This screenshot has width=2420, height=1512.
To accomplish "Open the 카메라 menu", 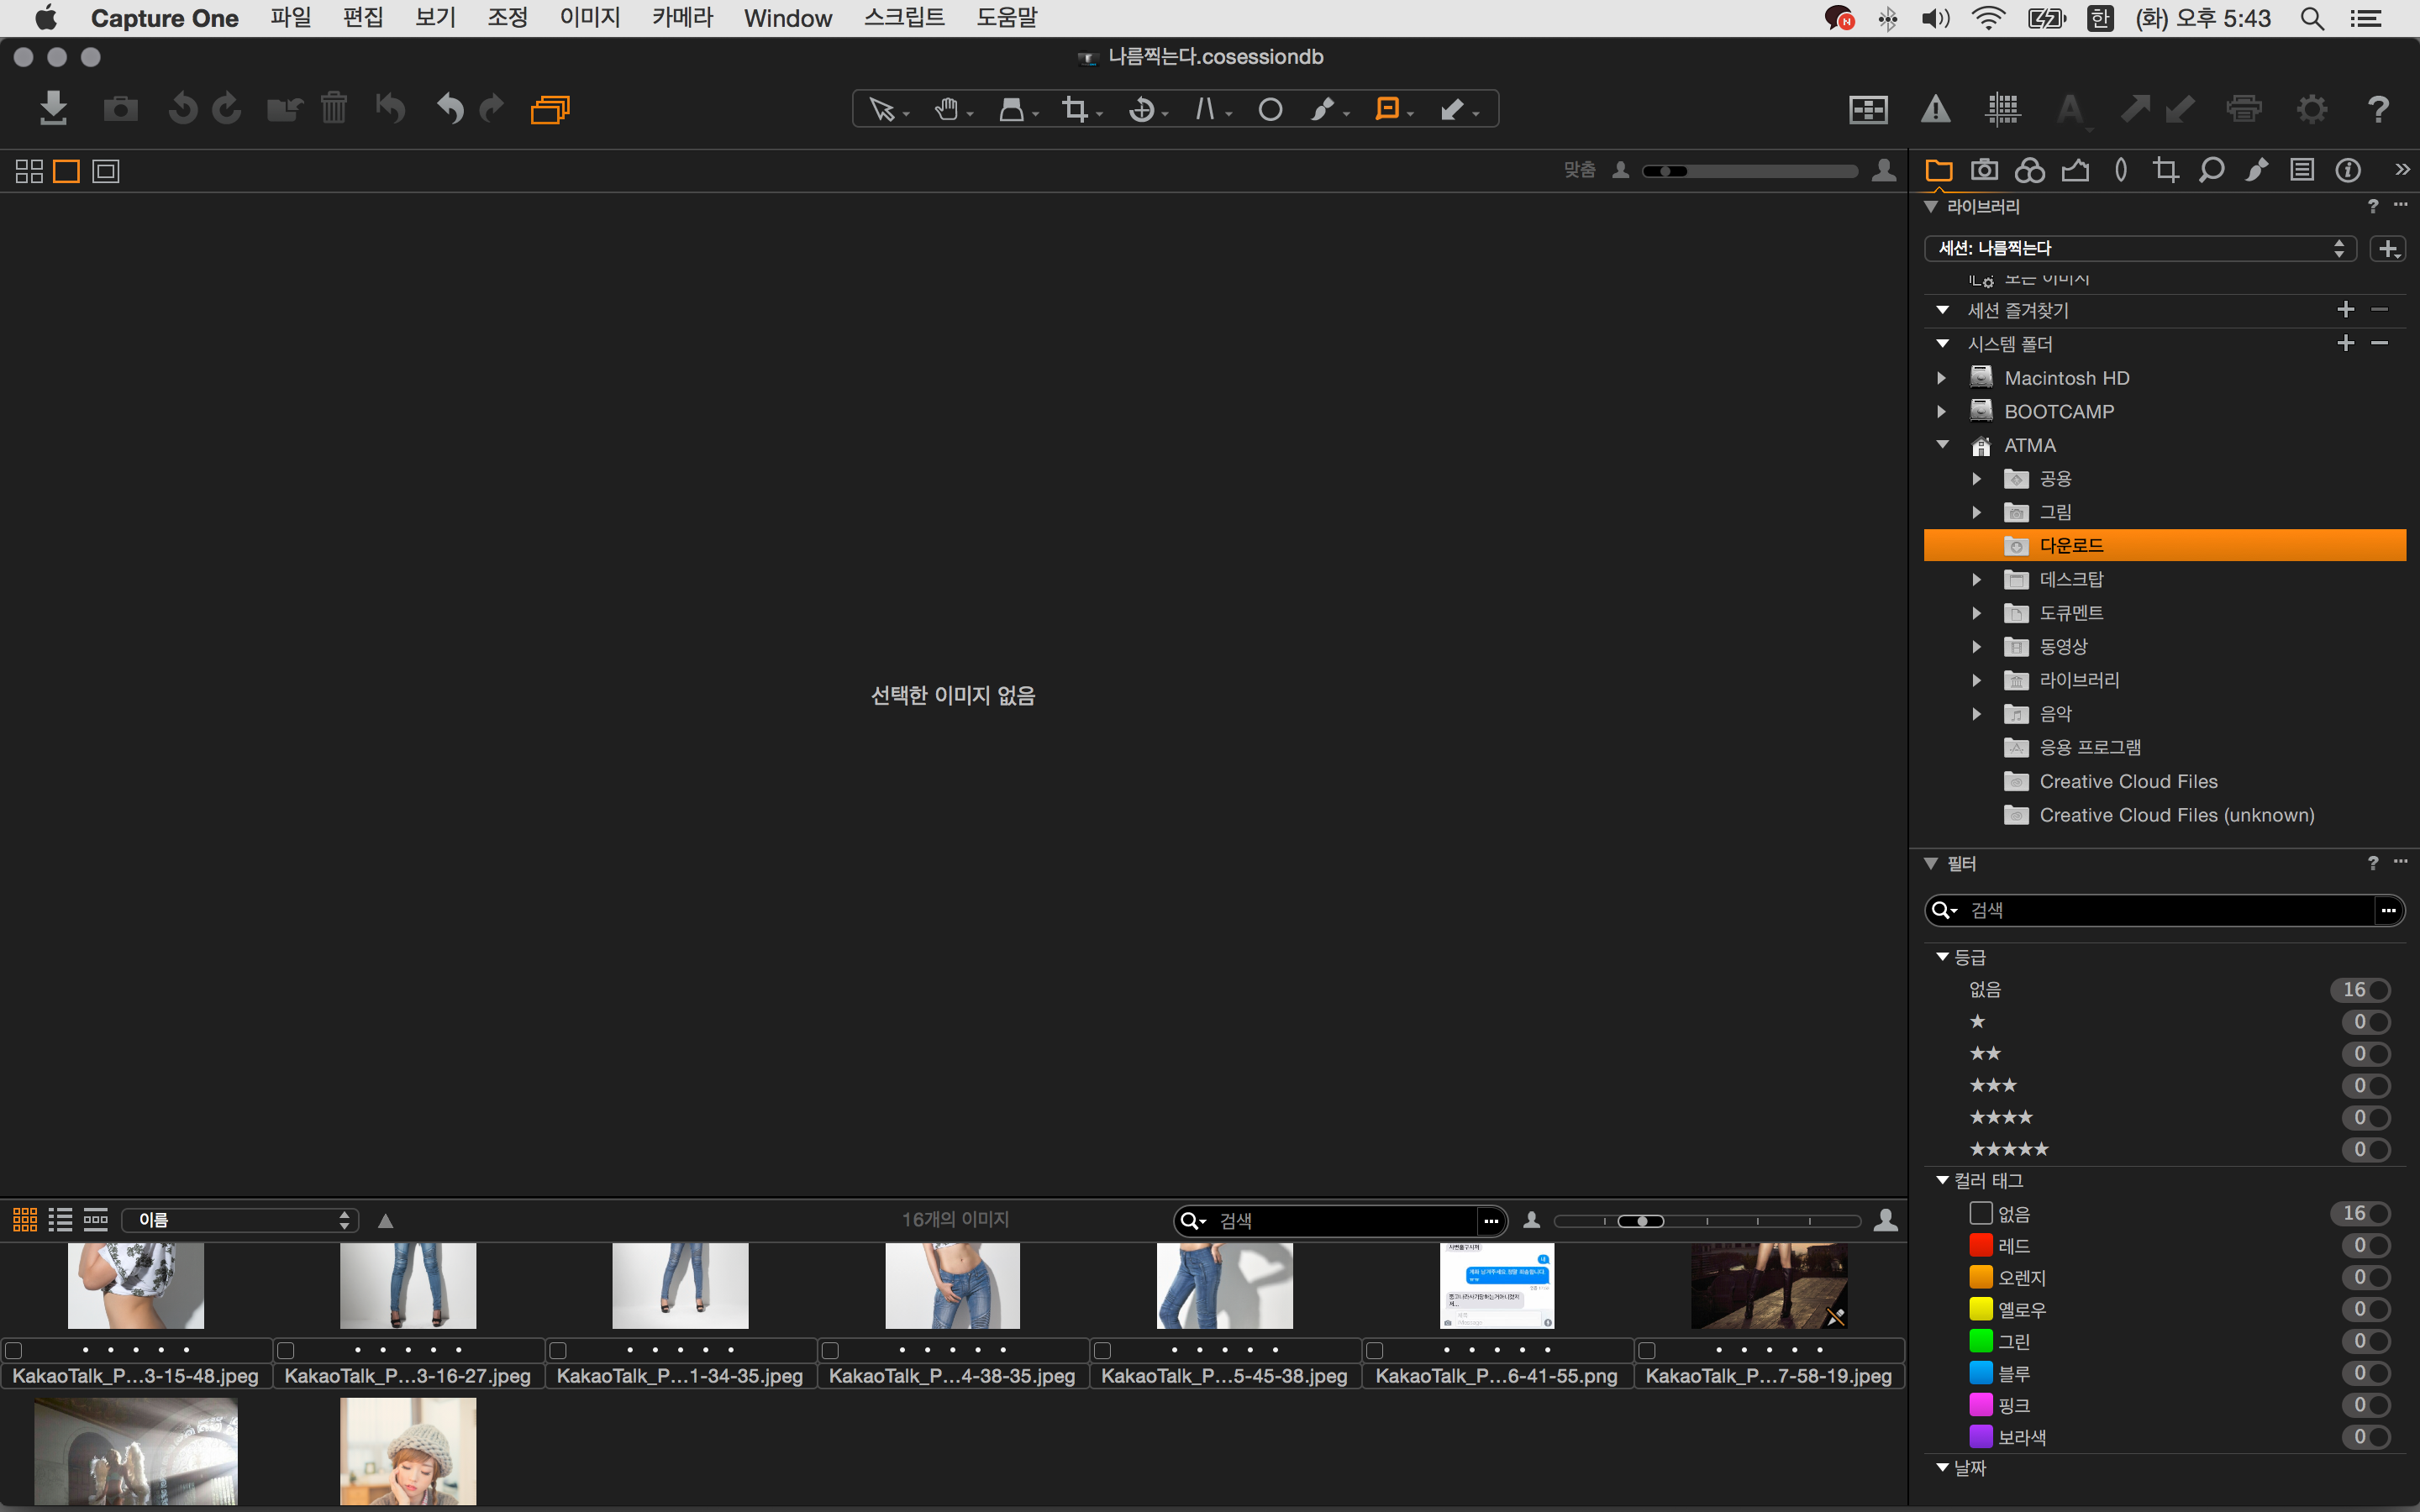I will pyautogui.click(x=682, y=18).
